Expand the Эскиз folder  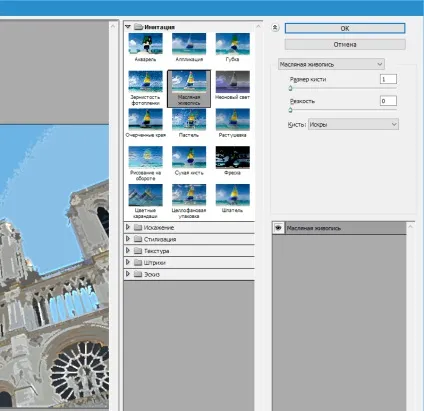tap(128, 274)
